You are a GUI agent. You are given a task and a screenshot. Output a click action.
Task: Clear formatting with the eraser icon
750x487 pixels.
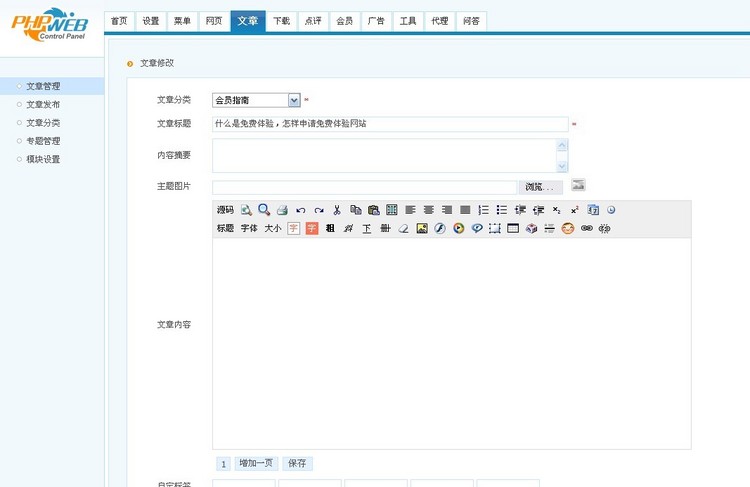403,228
